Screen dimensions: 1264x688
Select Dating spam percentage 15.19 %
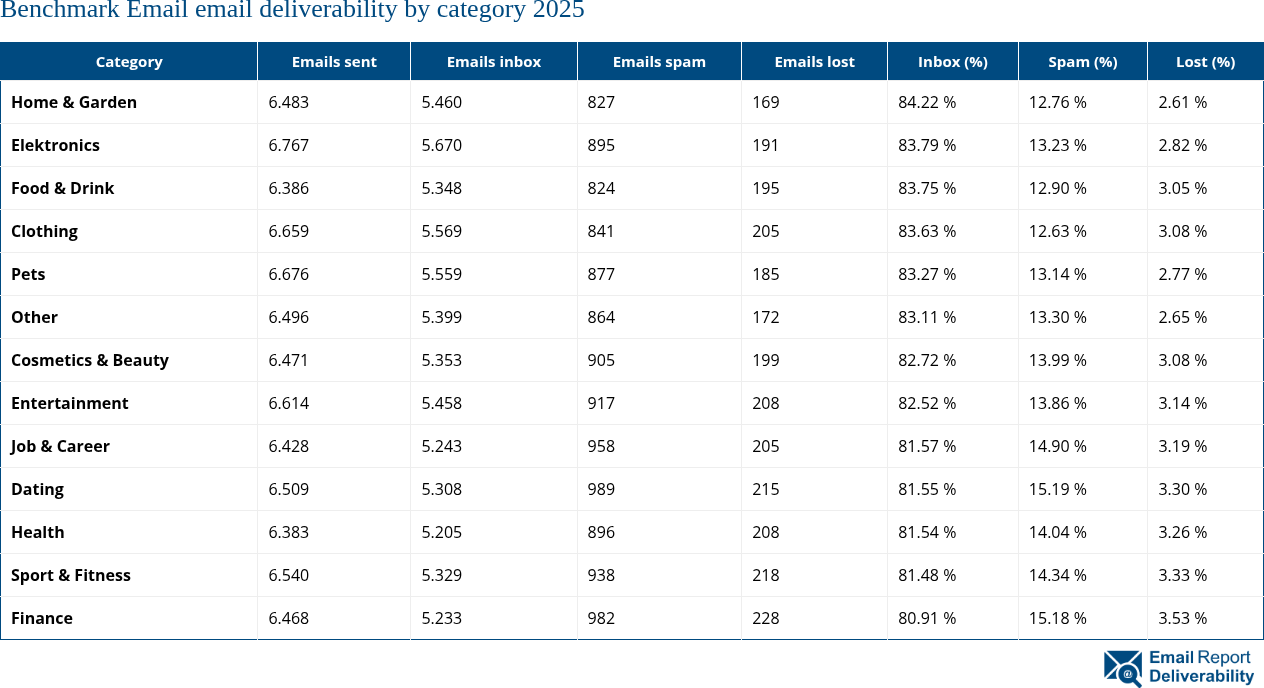pyautogui.click(x=1058, y=489)
